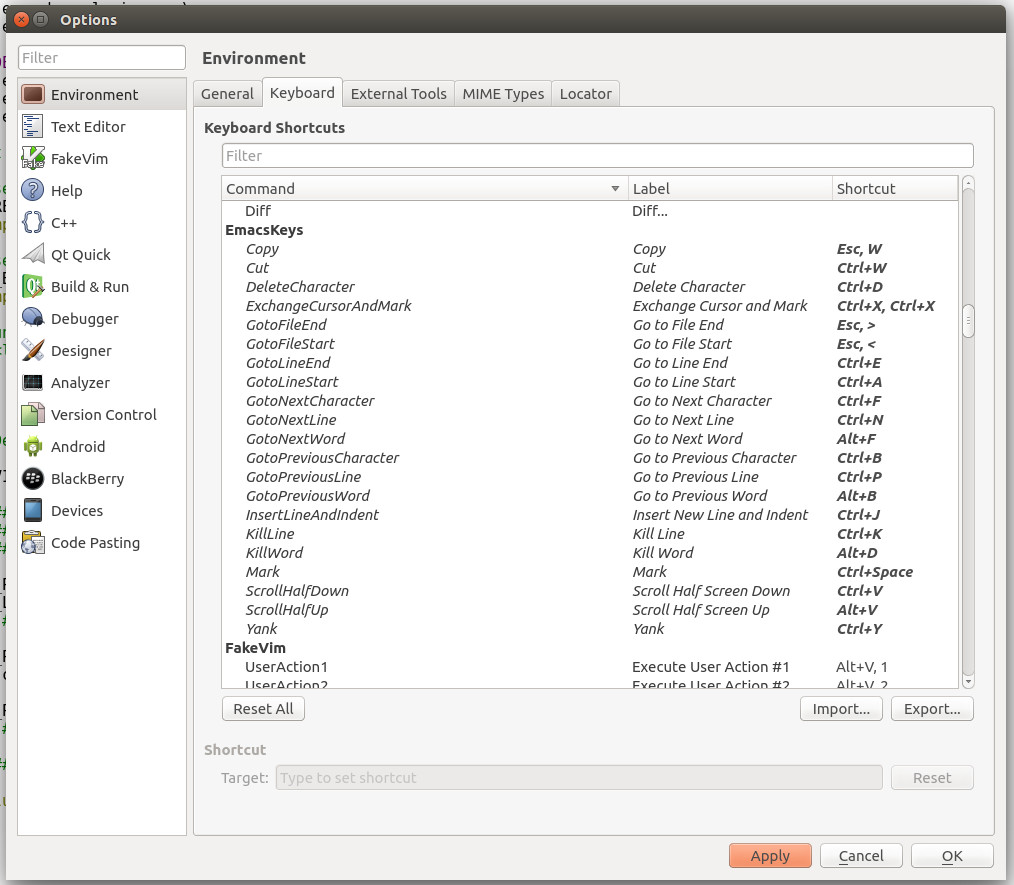This screenshot has width=1014, height=885.
Task: Select the C++ braces icon
Action: [33, 222]
